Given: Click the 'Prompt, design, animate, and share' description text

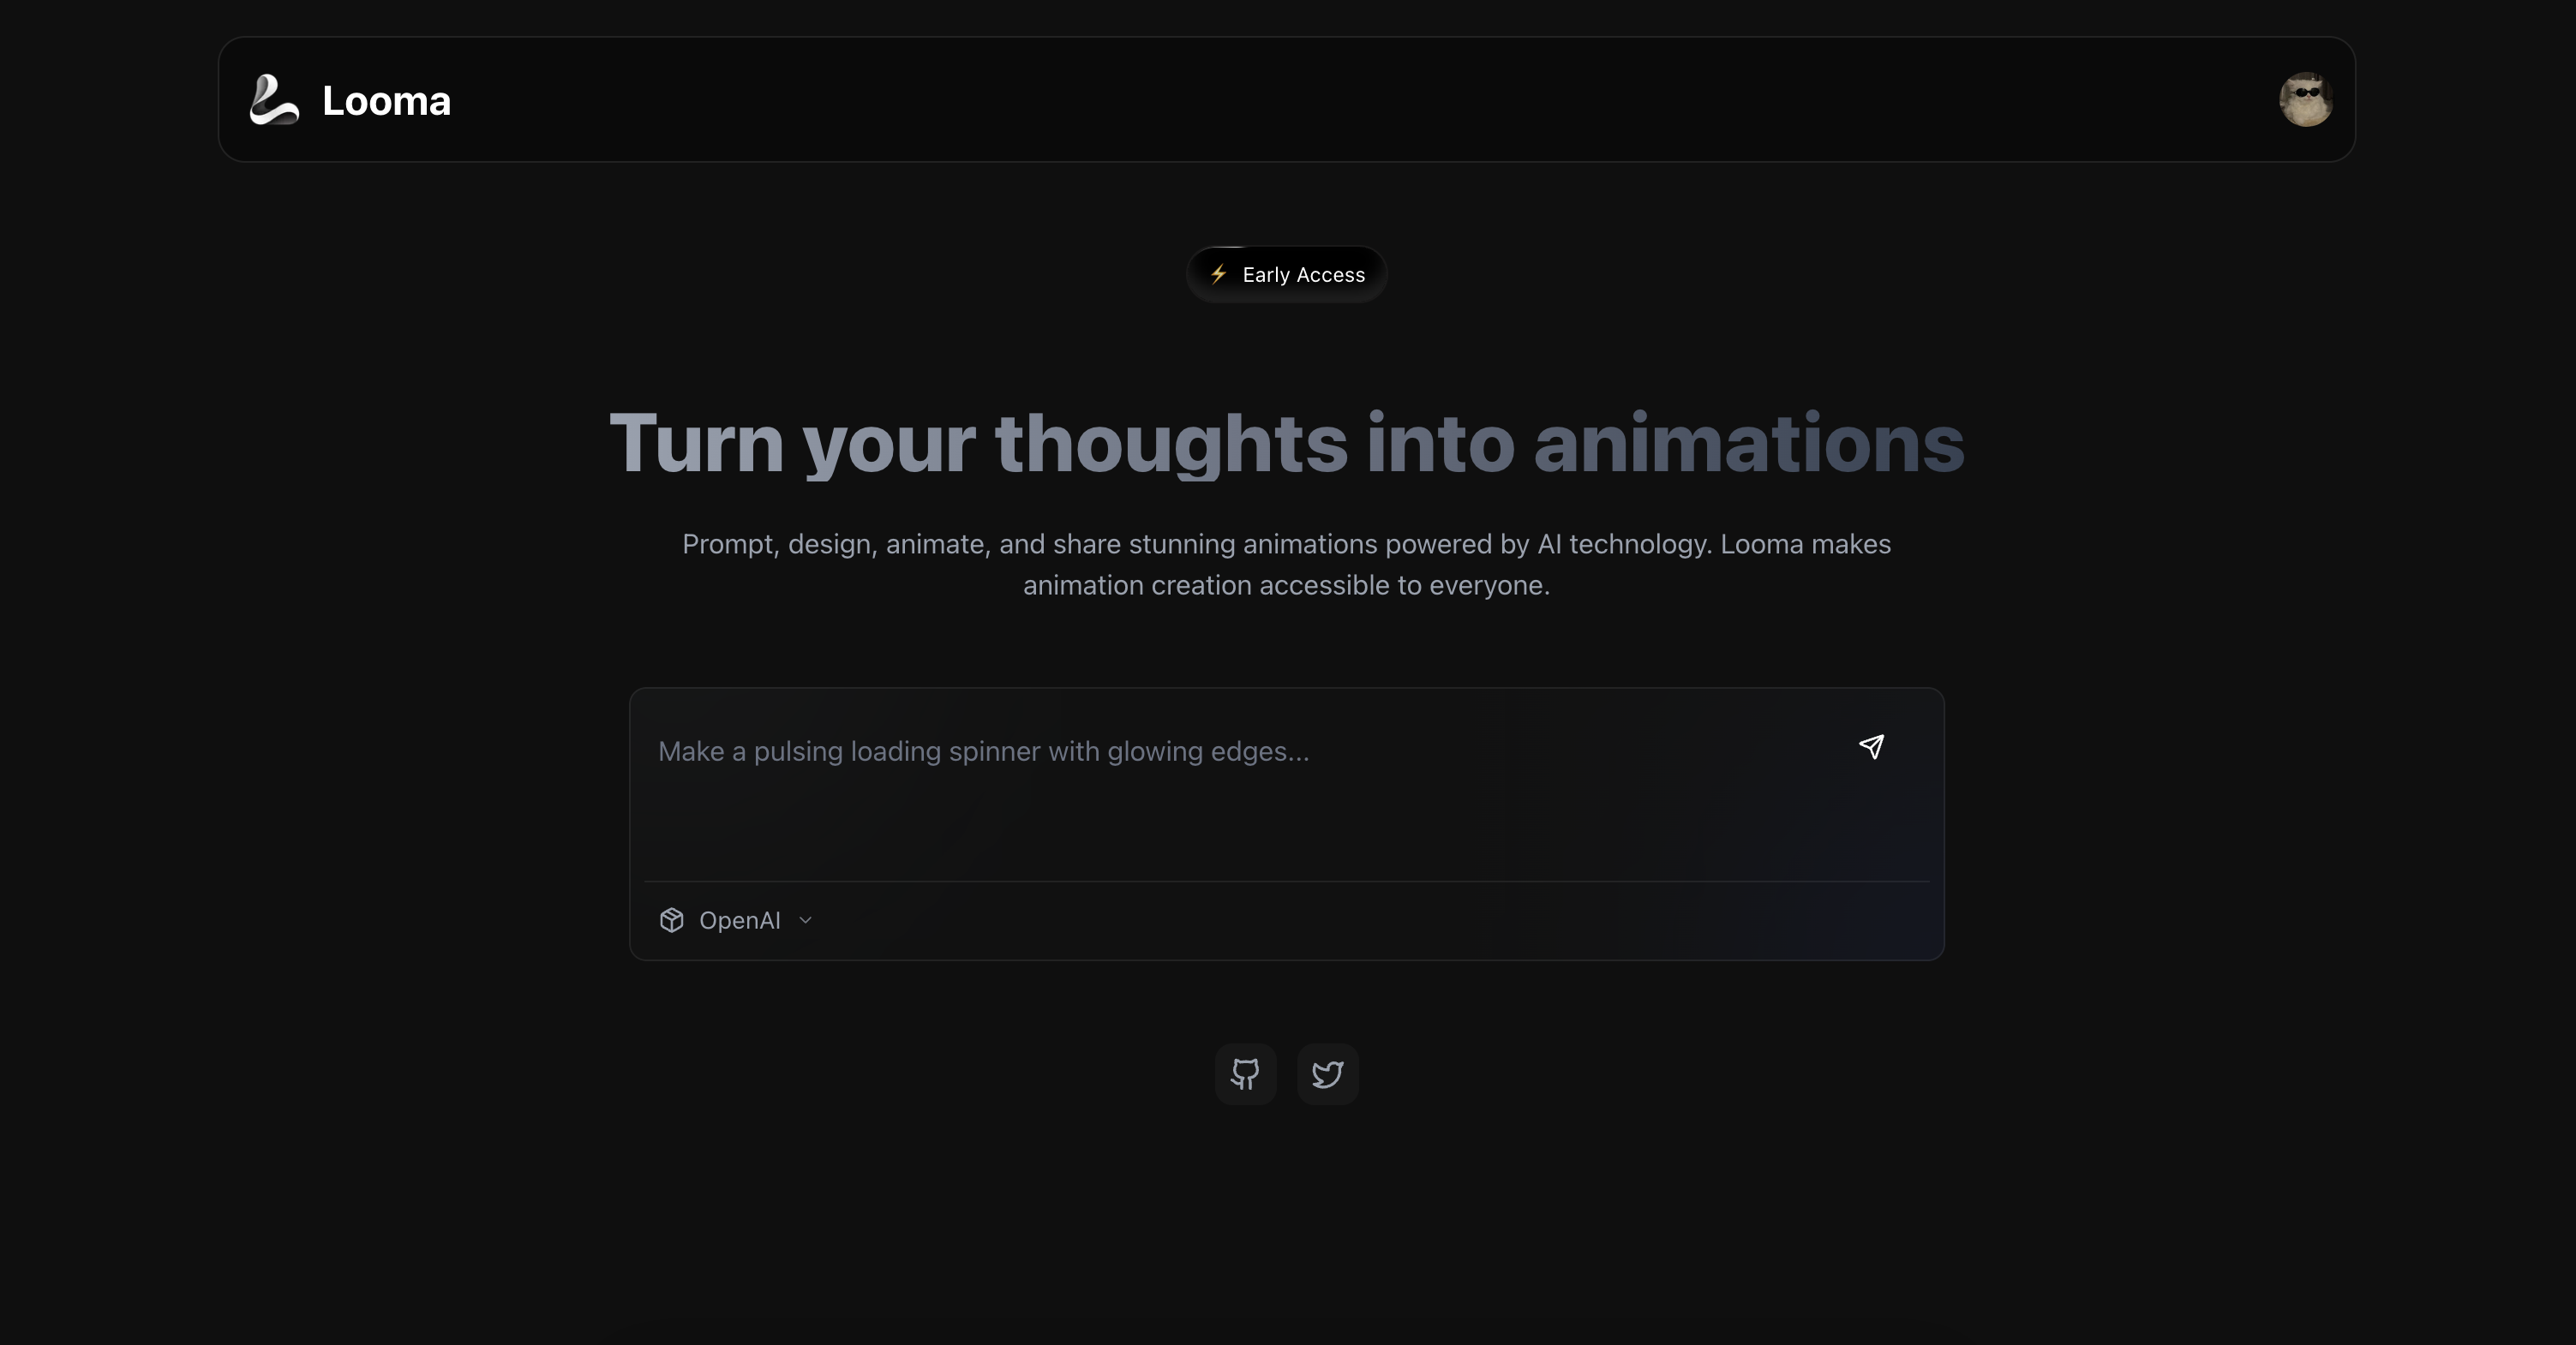Looking at the screenshot, I should tap(1287, 564).
